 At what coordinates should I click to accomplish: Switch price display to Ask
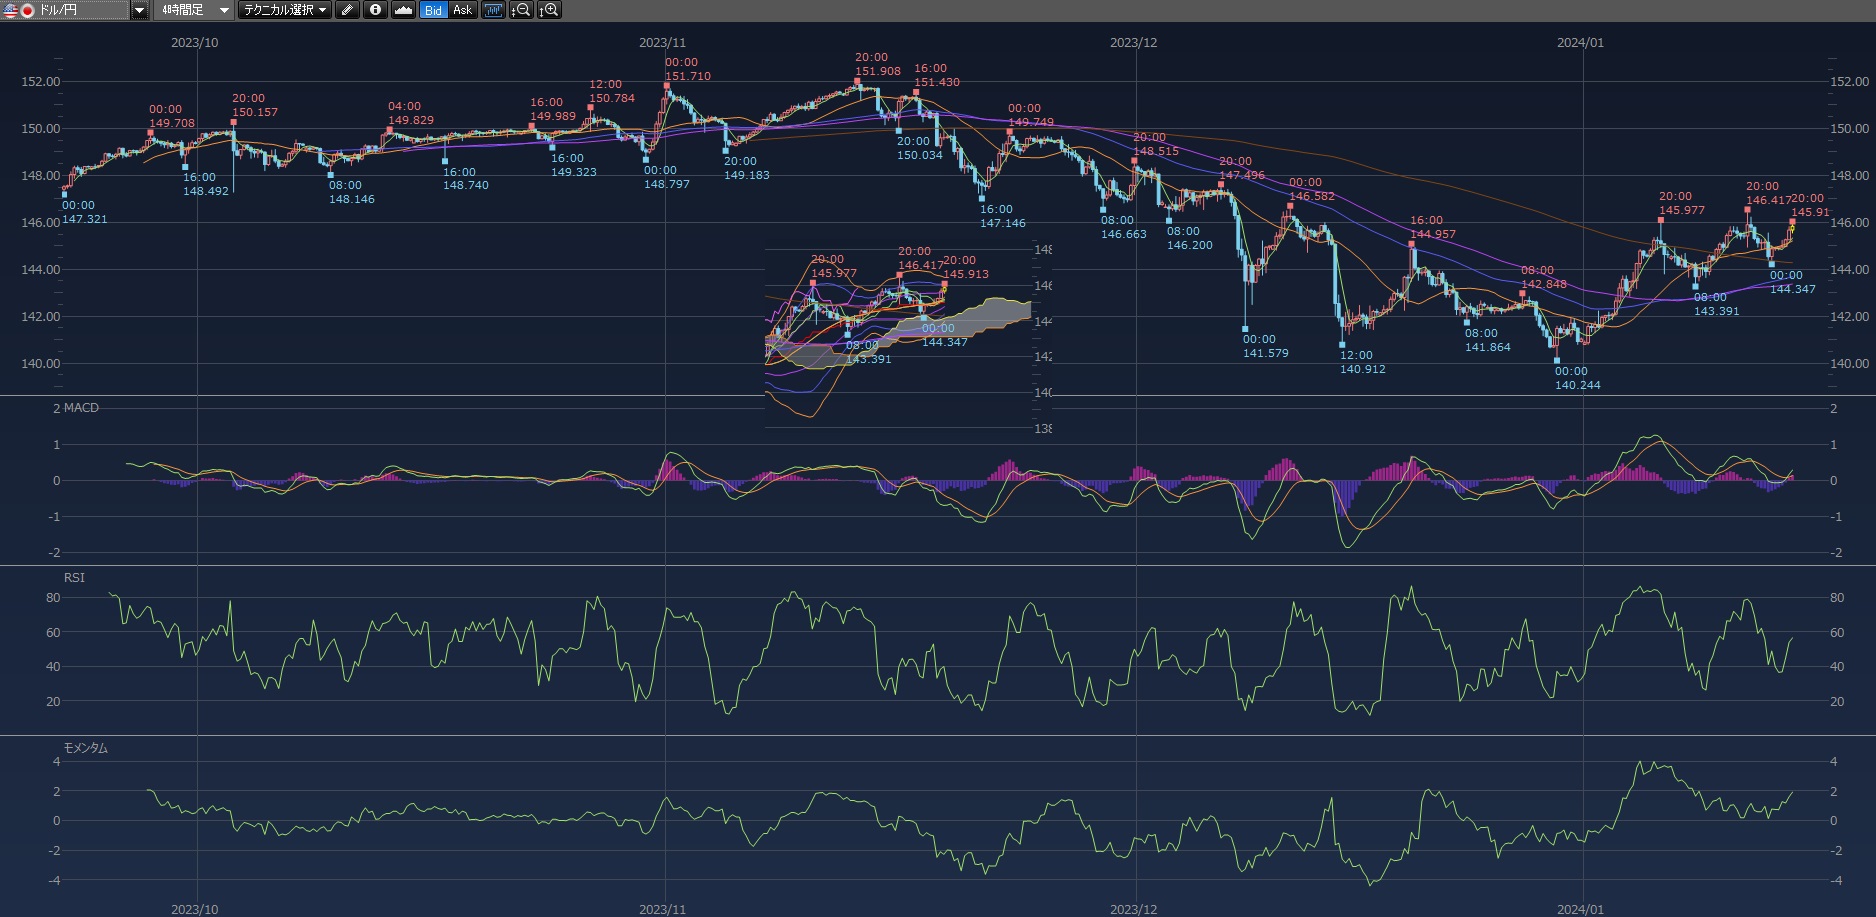click(x=462, y=10)
